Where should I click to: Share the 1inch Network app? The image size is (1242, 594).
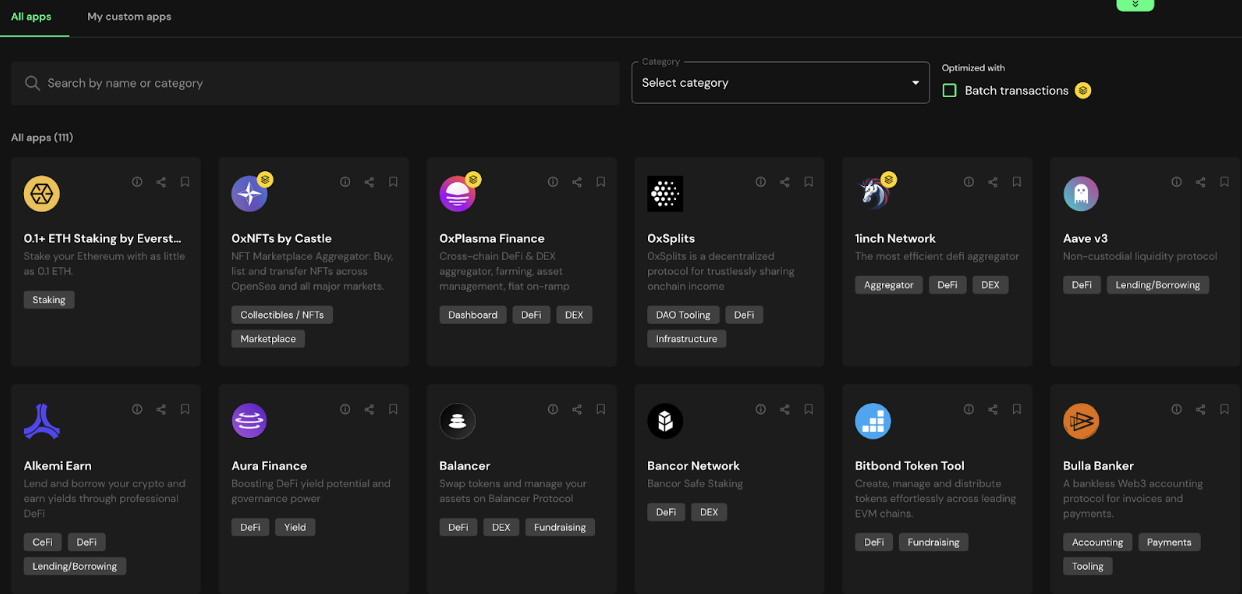click(x=993, y=182)
